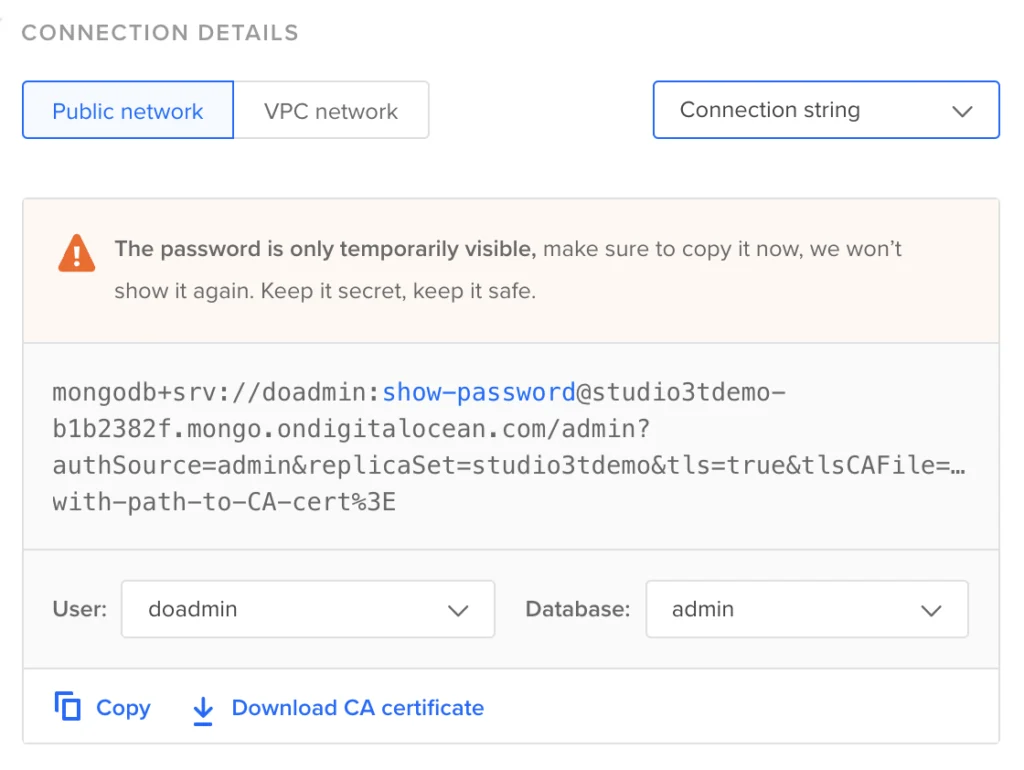Click the text 'with-path-to-CA-cert%3E'
1024x770 pixels.
coord(224,502)
